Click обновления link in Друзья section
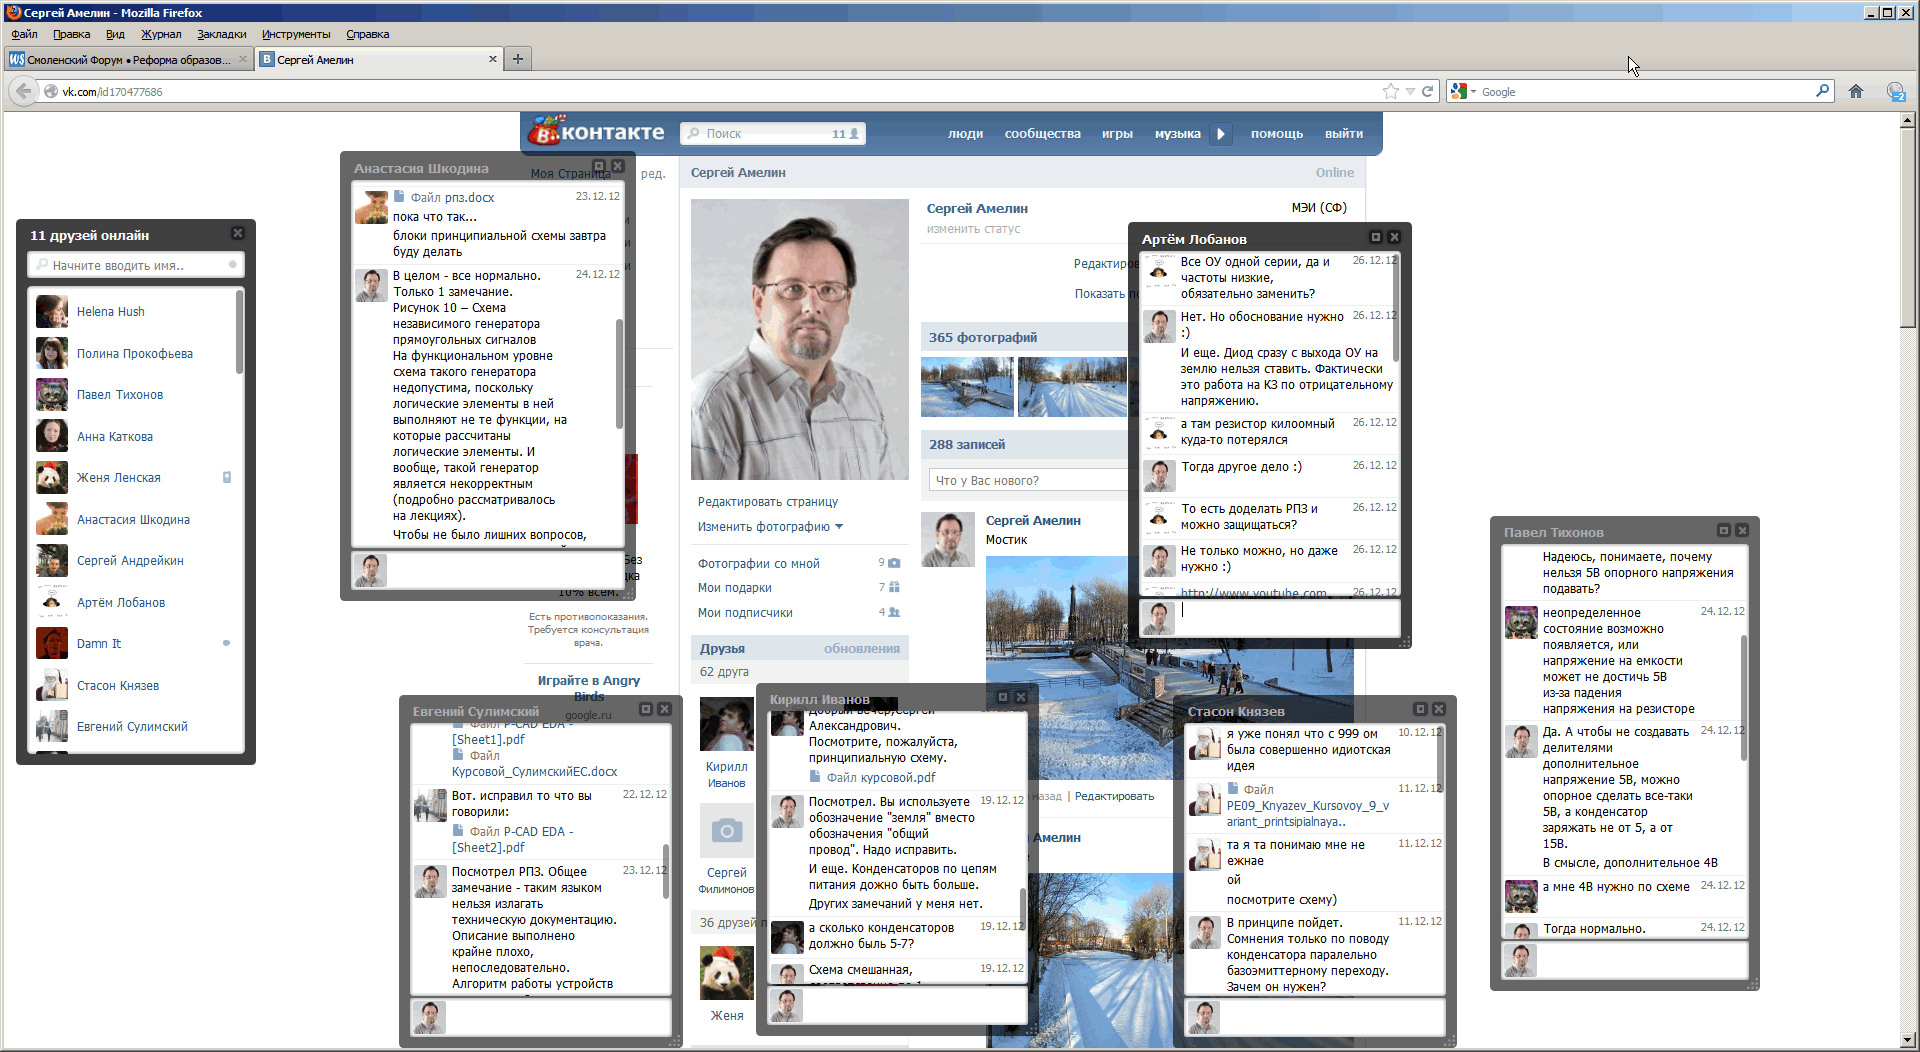Screen dimensions: 1920x1052 point(861,648)
